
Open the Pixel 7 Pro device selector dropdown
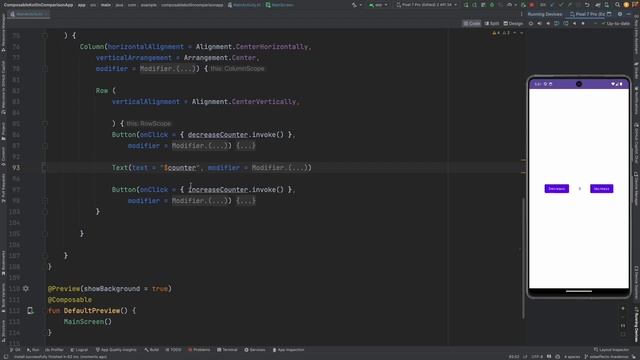[x=427, y=5]
